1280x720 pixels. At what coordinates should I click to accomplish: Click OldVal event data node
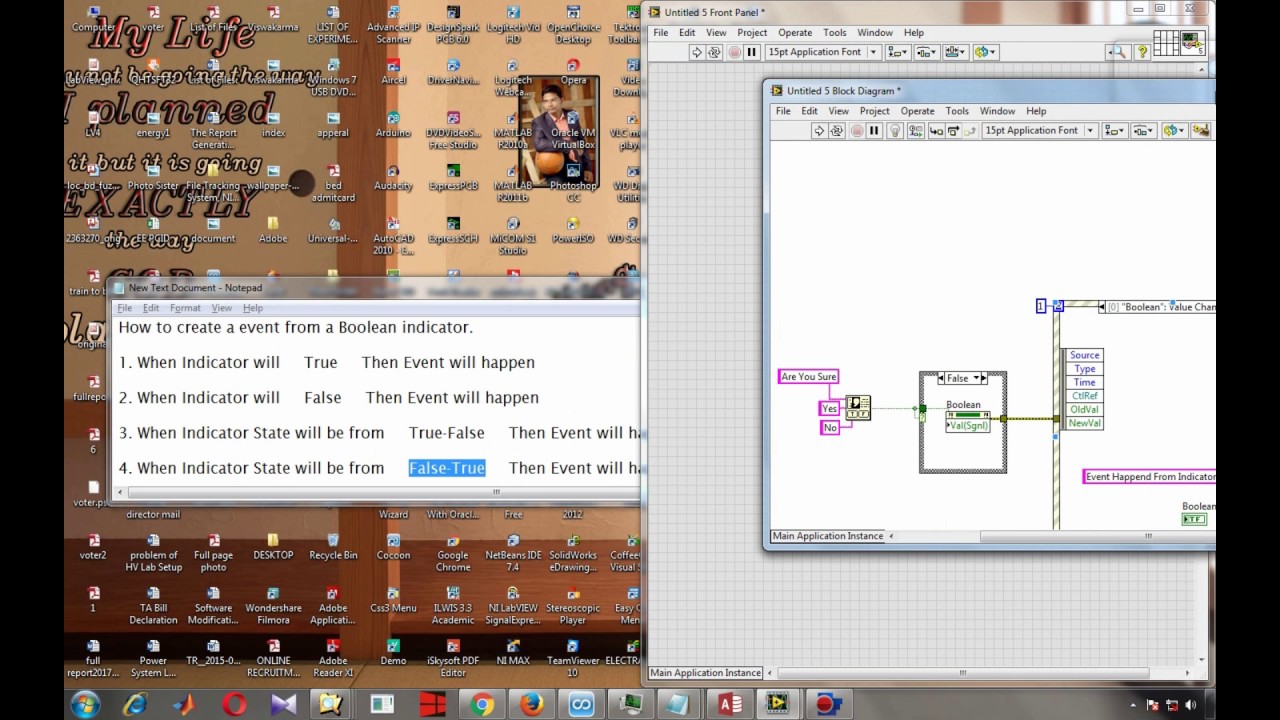pos(1084,410)
